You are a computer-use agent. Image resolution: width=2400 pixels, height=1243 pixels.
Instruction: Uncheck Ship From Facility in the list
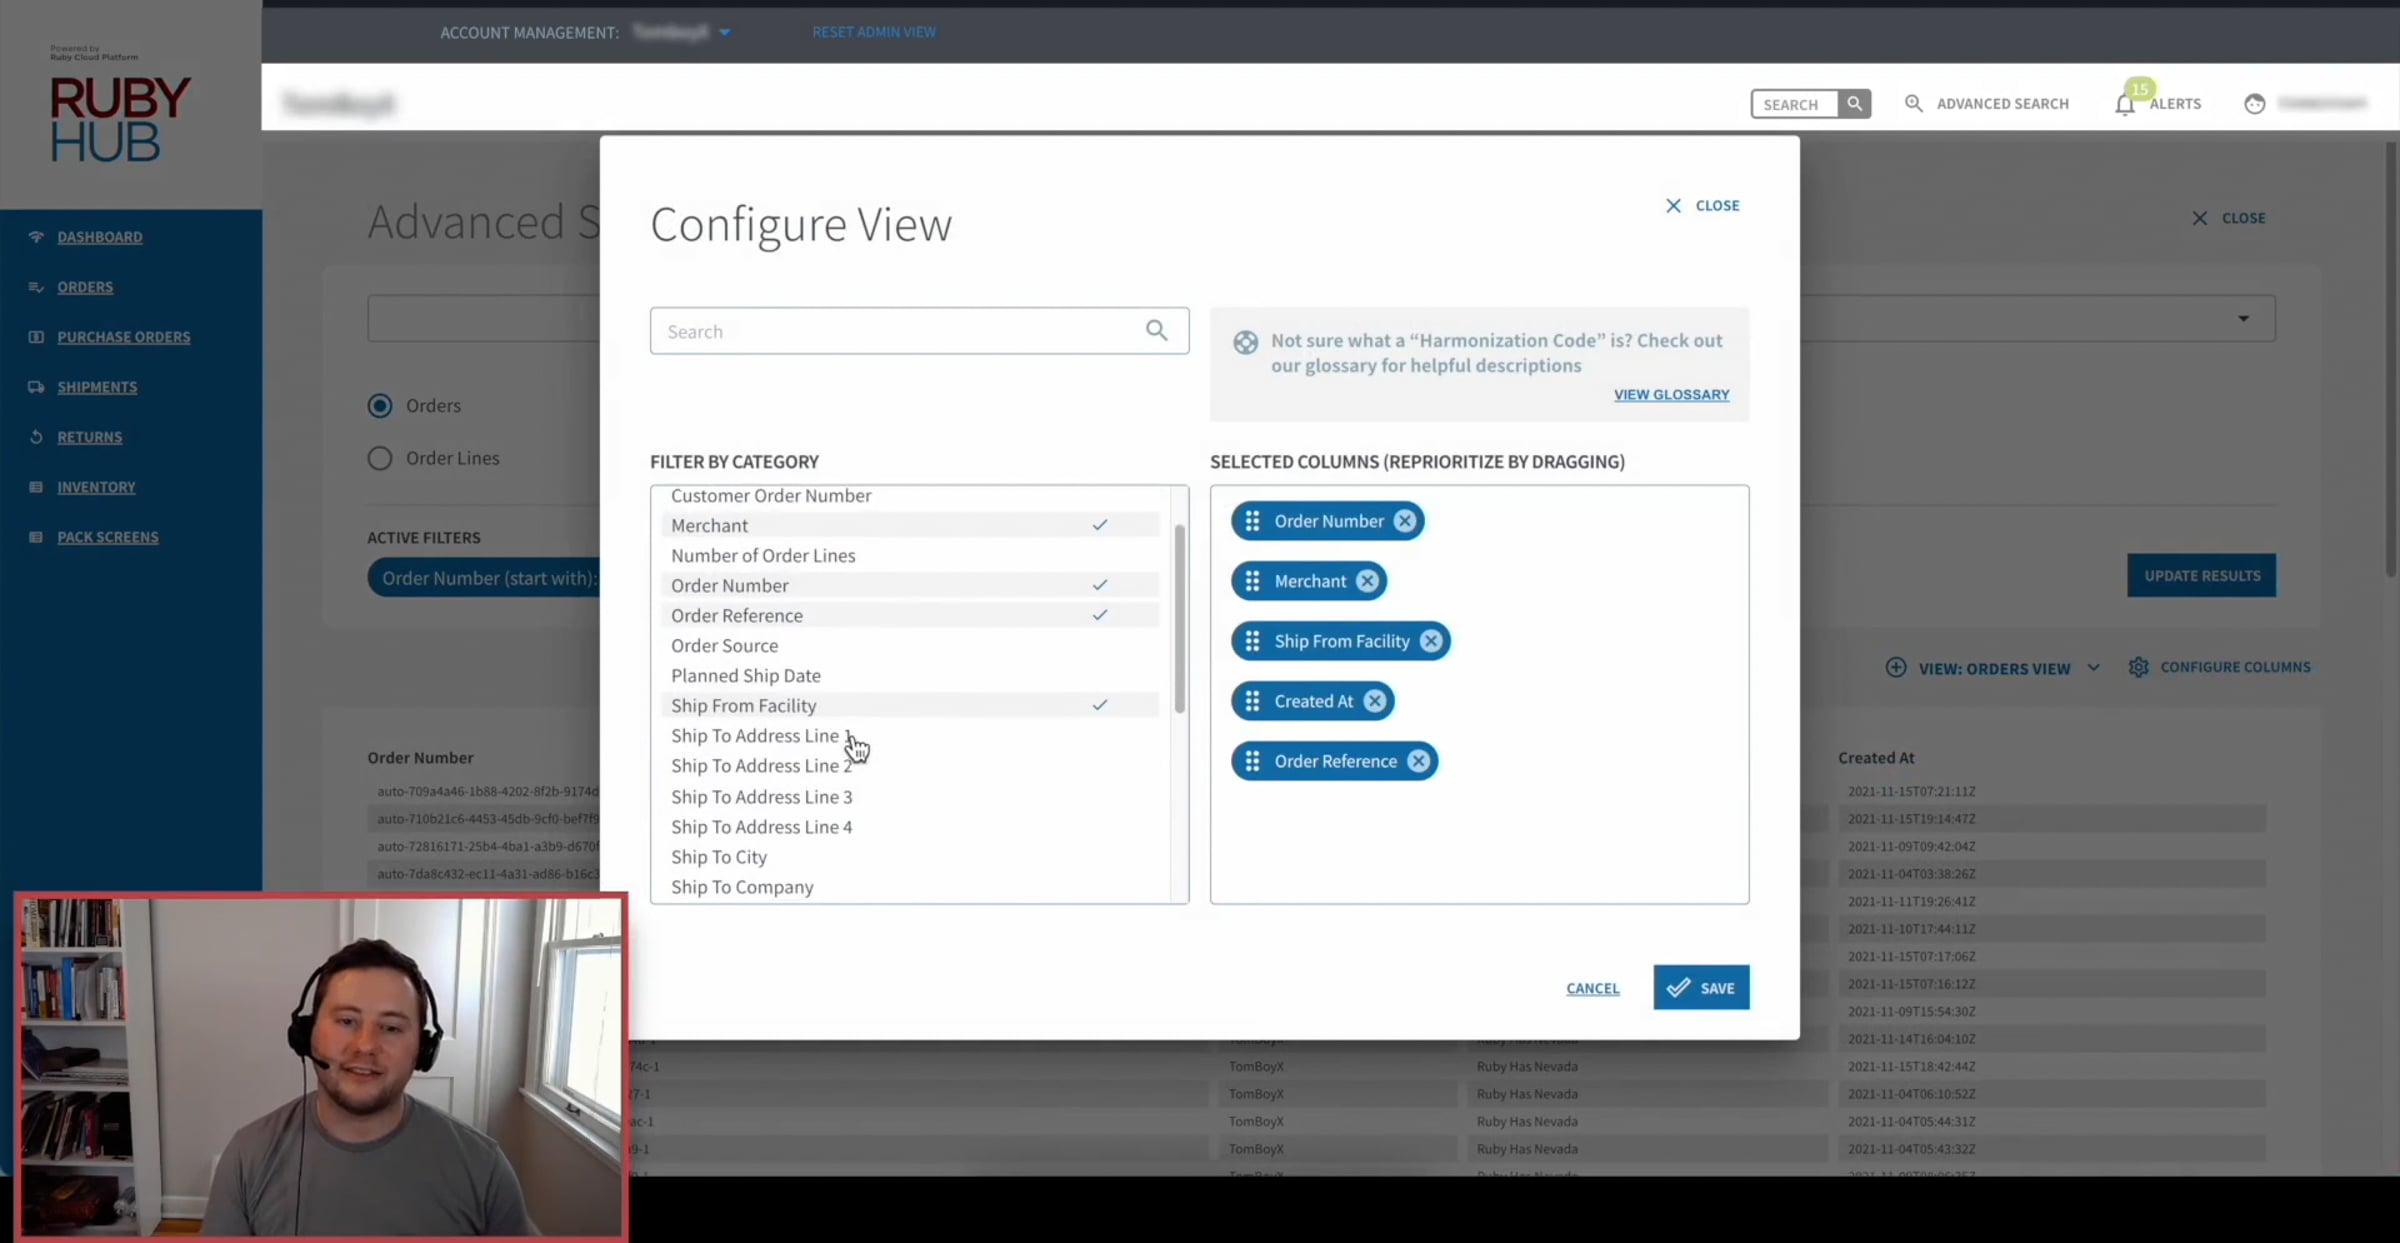point(910,705)
